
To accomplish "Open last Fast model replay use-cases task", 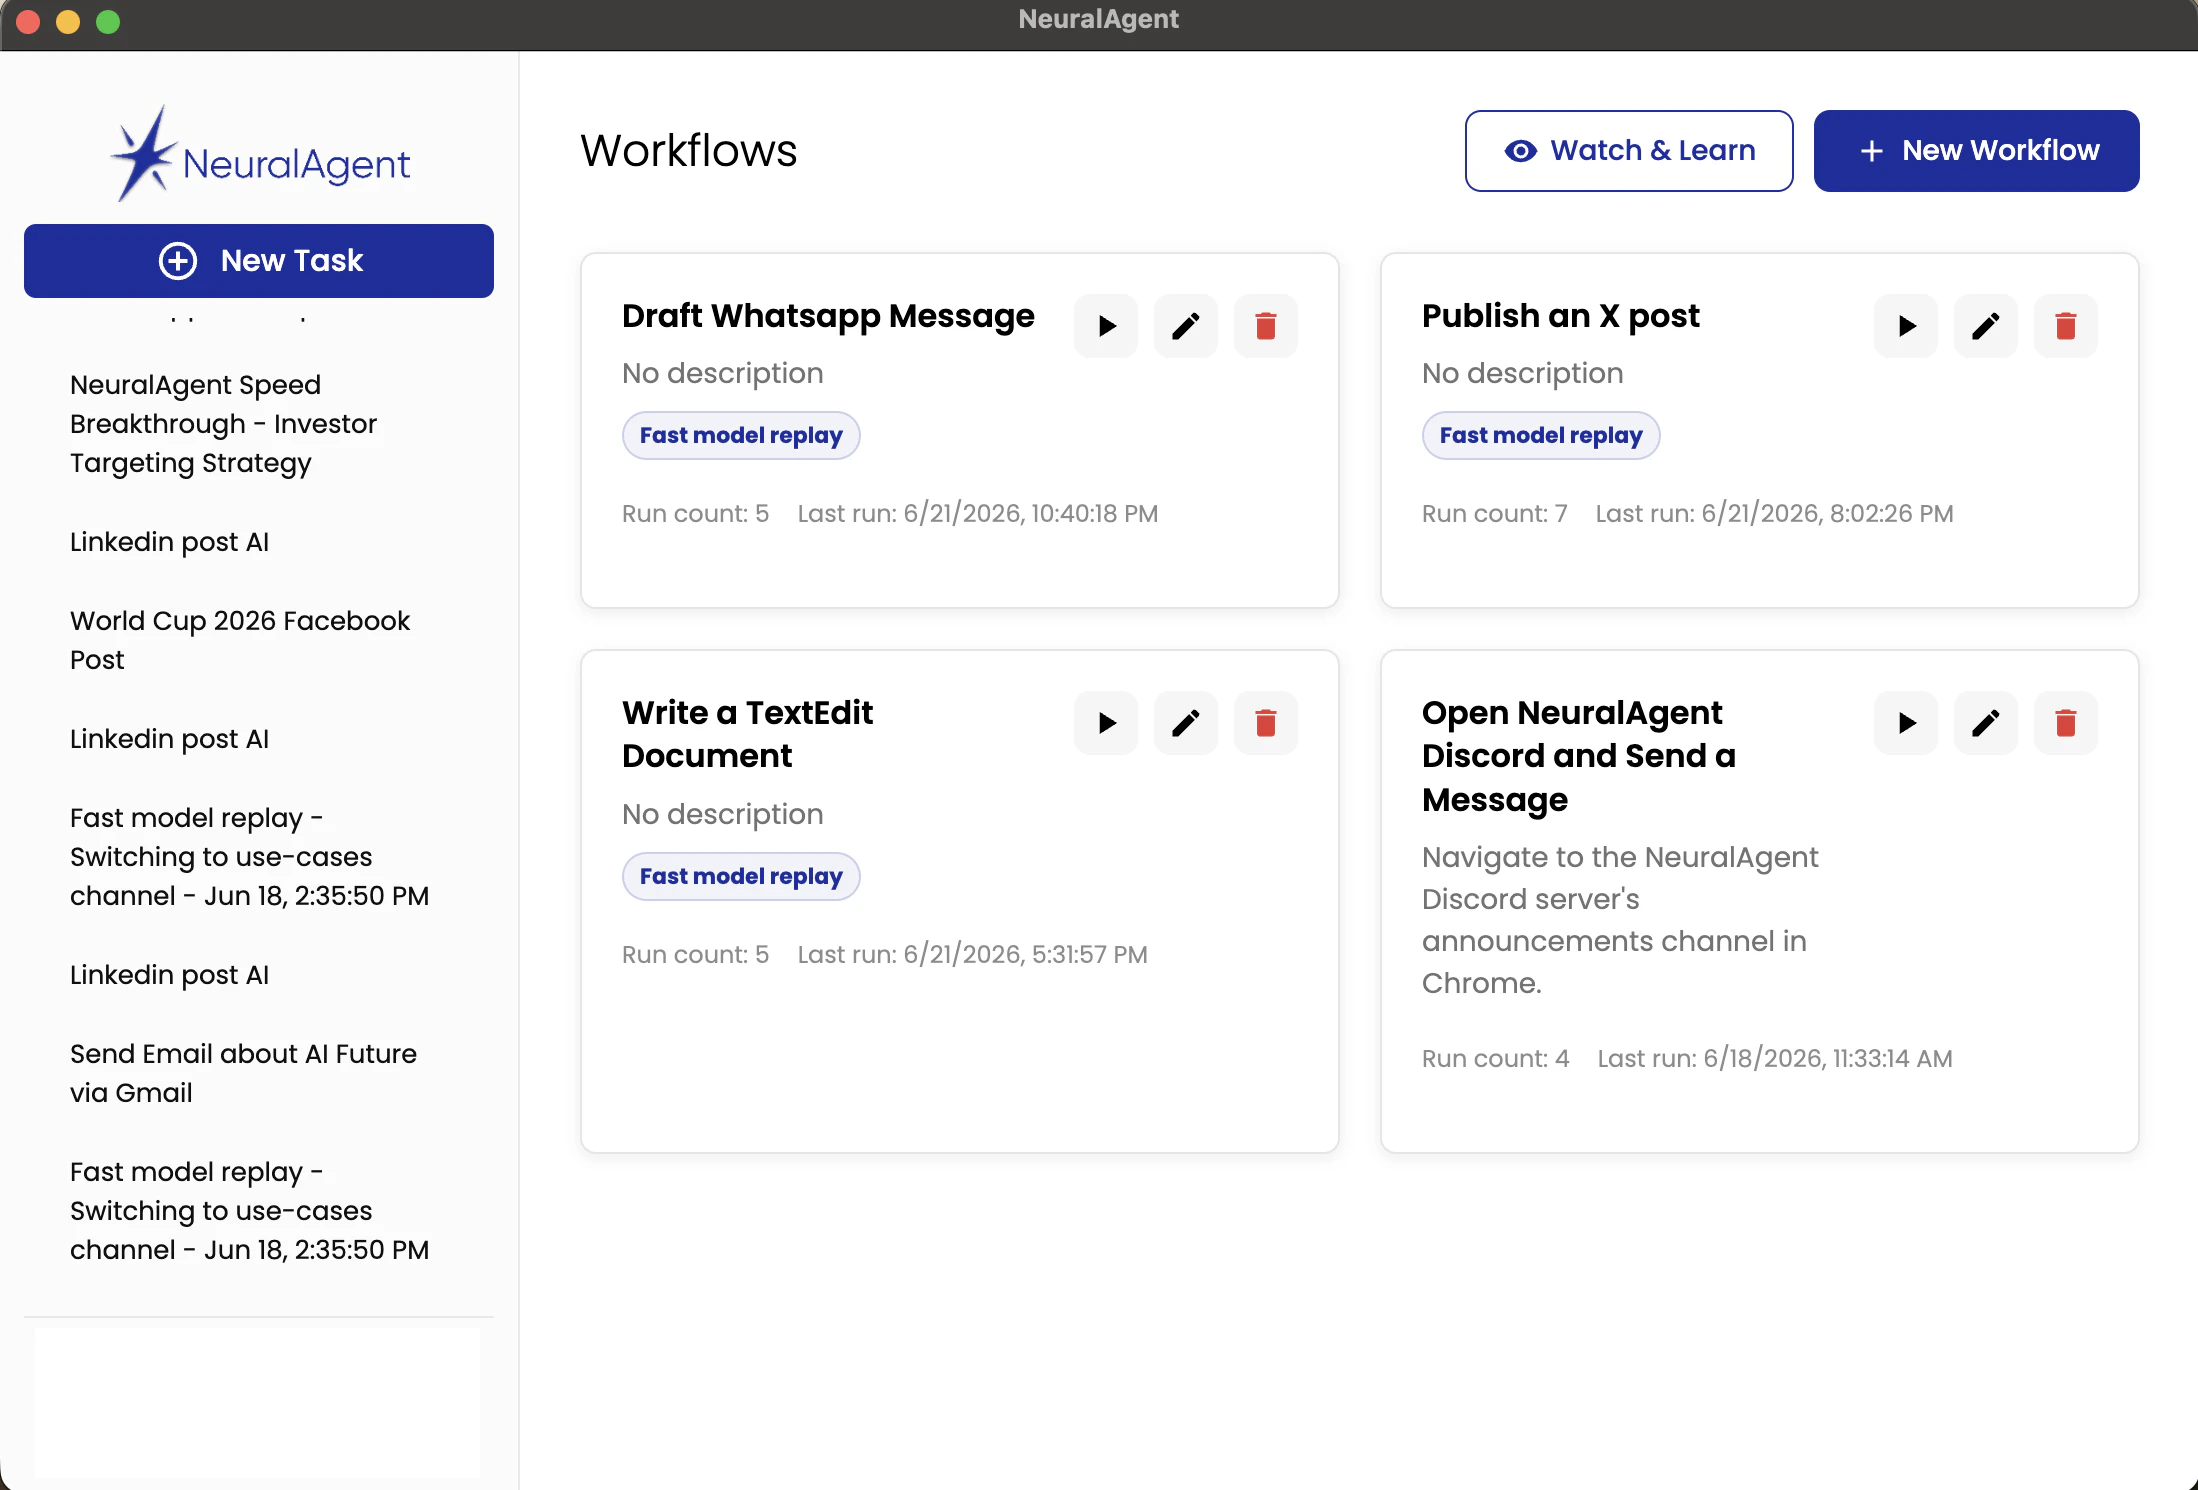I will [249, 1211].
